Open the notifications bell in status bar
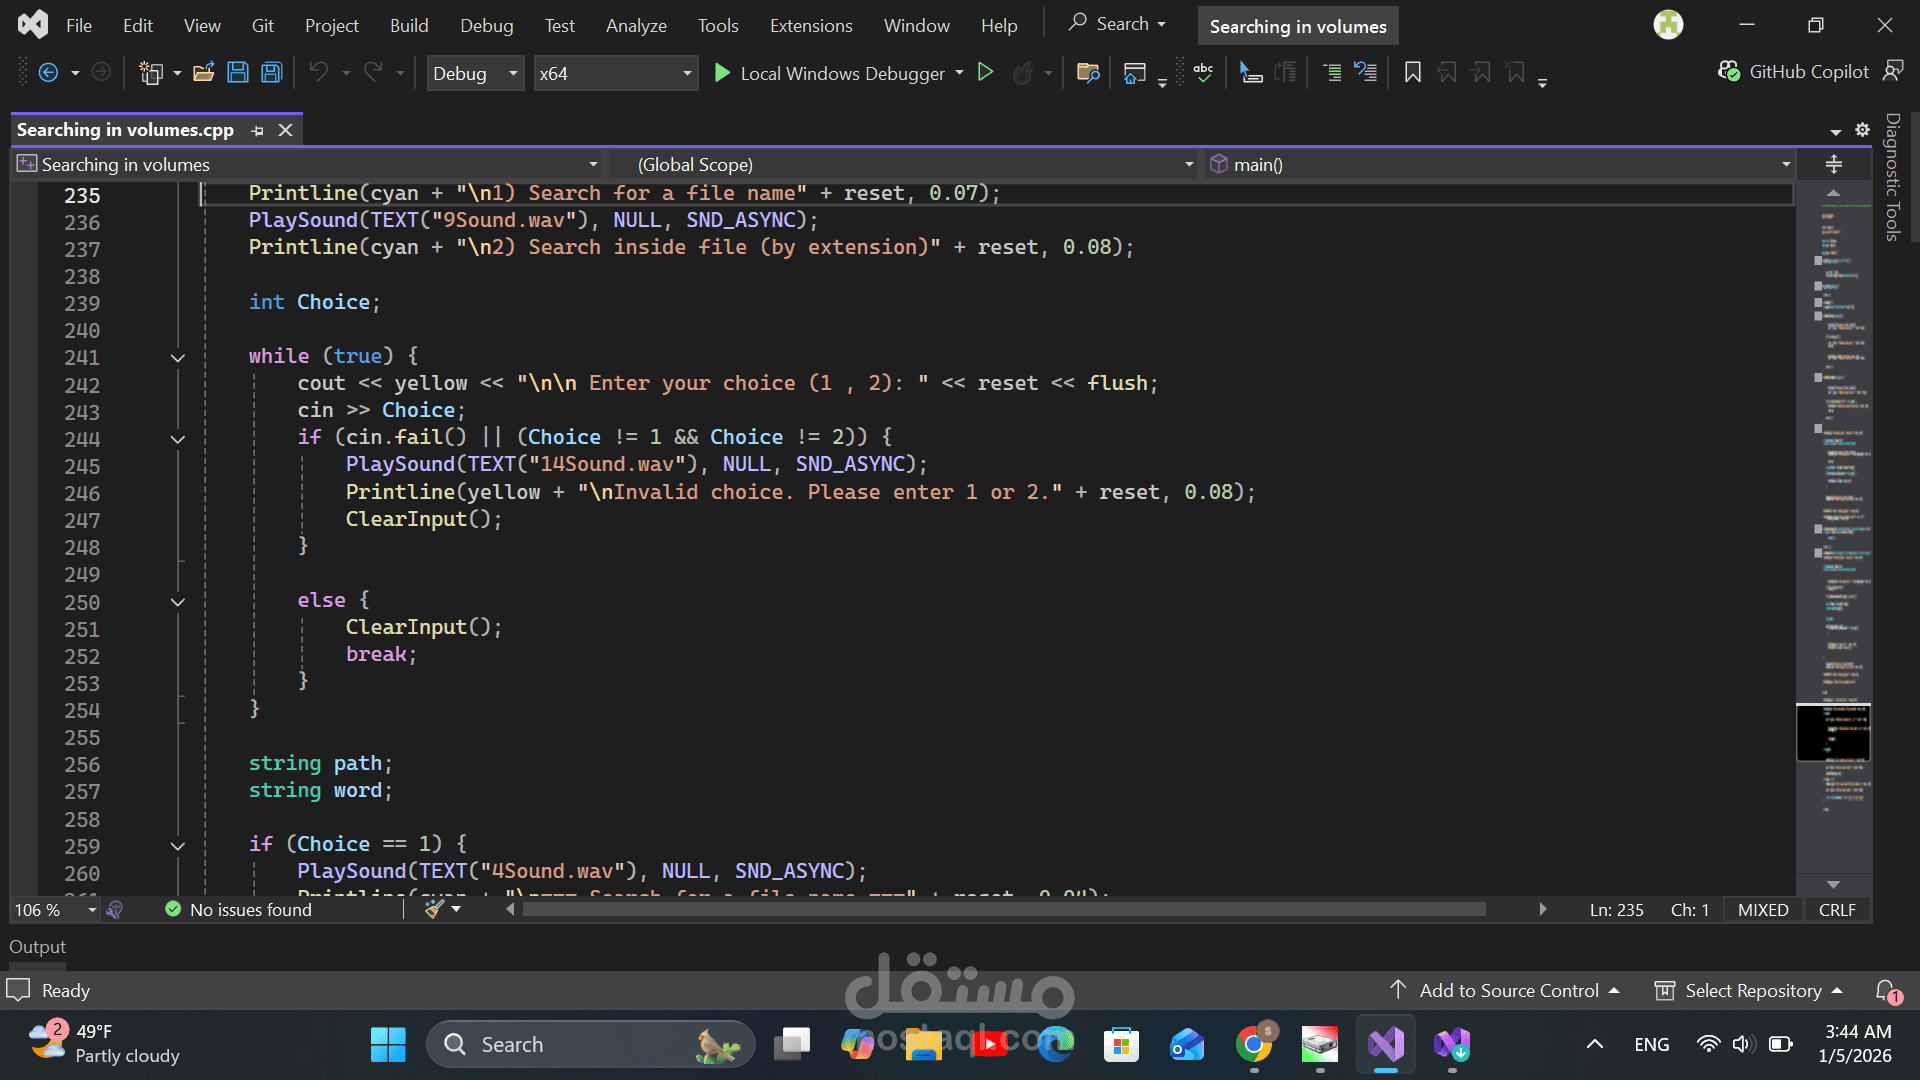The height and width of the screenshot is (1080, 1920). pyautogui.click(x=1886, y=990)
